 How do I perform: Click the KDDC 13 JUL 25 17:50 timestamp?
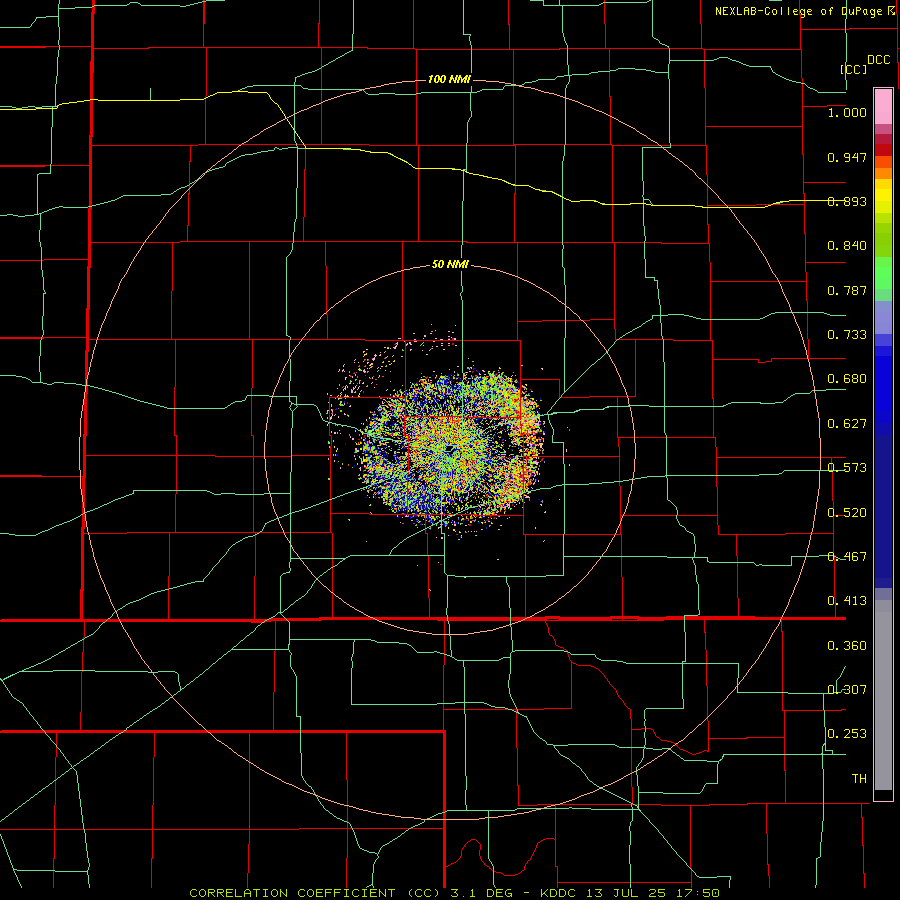coord(630,893)
